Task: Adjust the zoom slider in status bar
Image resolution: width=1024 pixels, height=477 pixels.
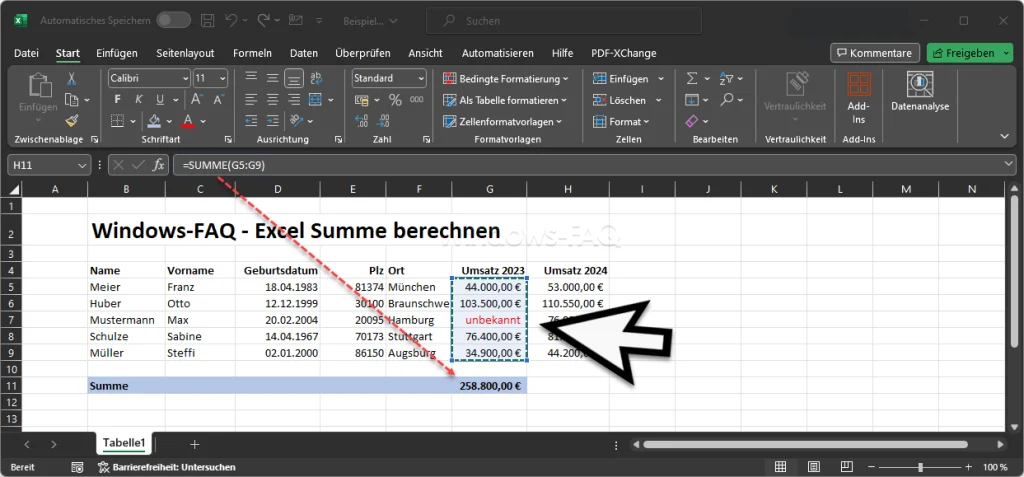Action: 920,467
